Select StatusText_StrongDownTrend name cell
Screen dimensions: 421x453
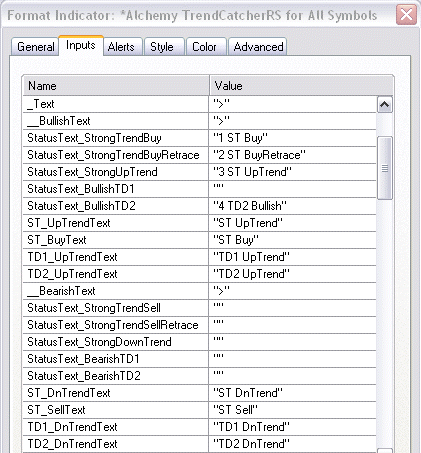[x=116, y=342]
